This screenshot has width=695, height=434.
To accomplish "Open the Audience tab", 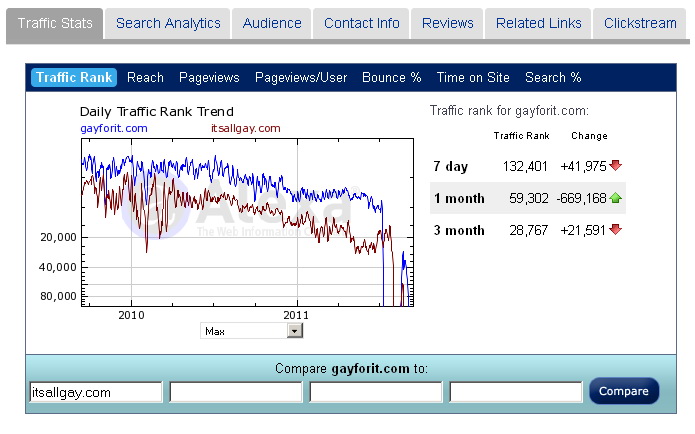I will [272, 23].
